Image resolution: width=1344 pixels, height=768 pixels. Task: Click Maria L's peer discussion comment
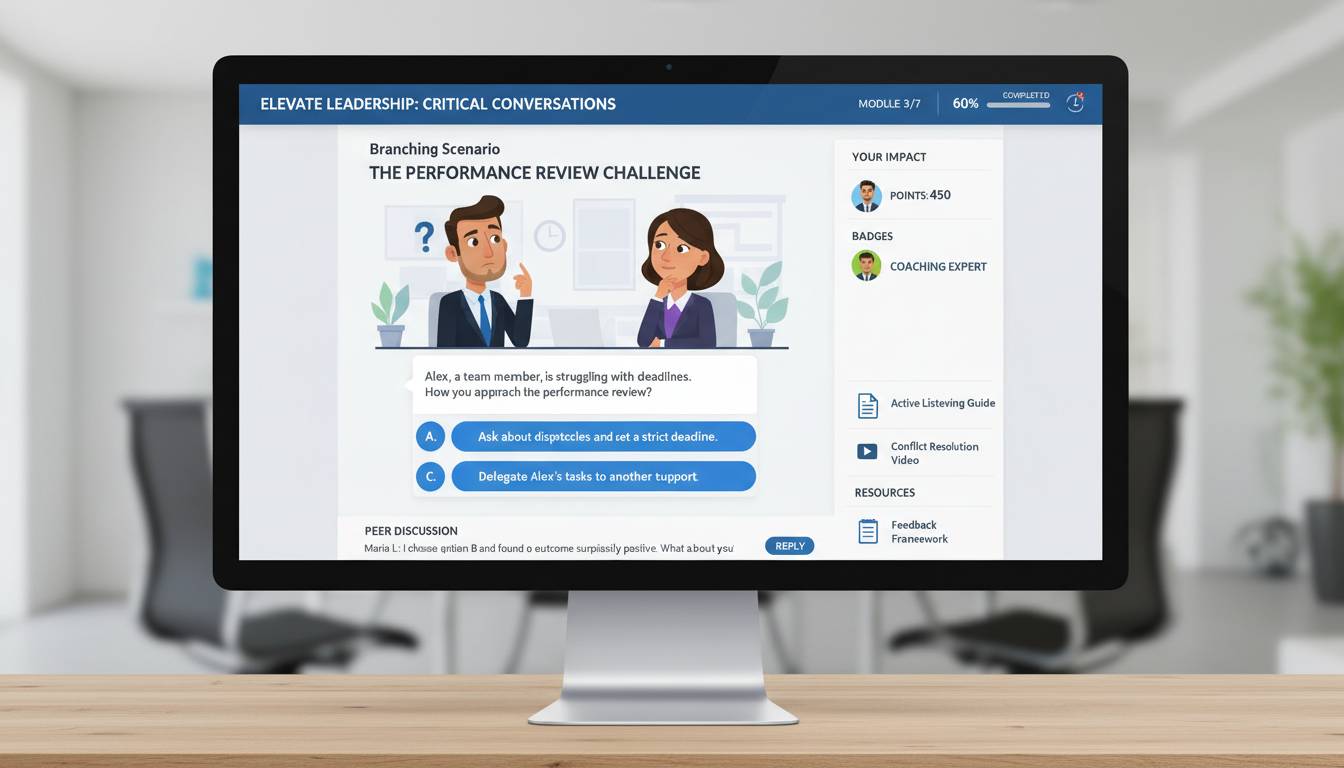coord(549,548)
